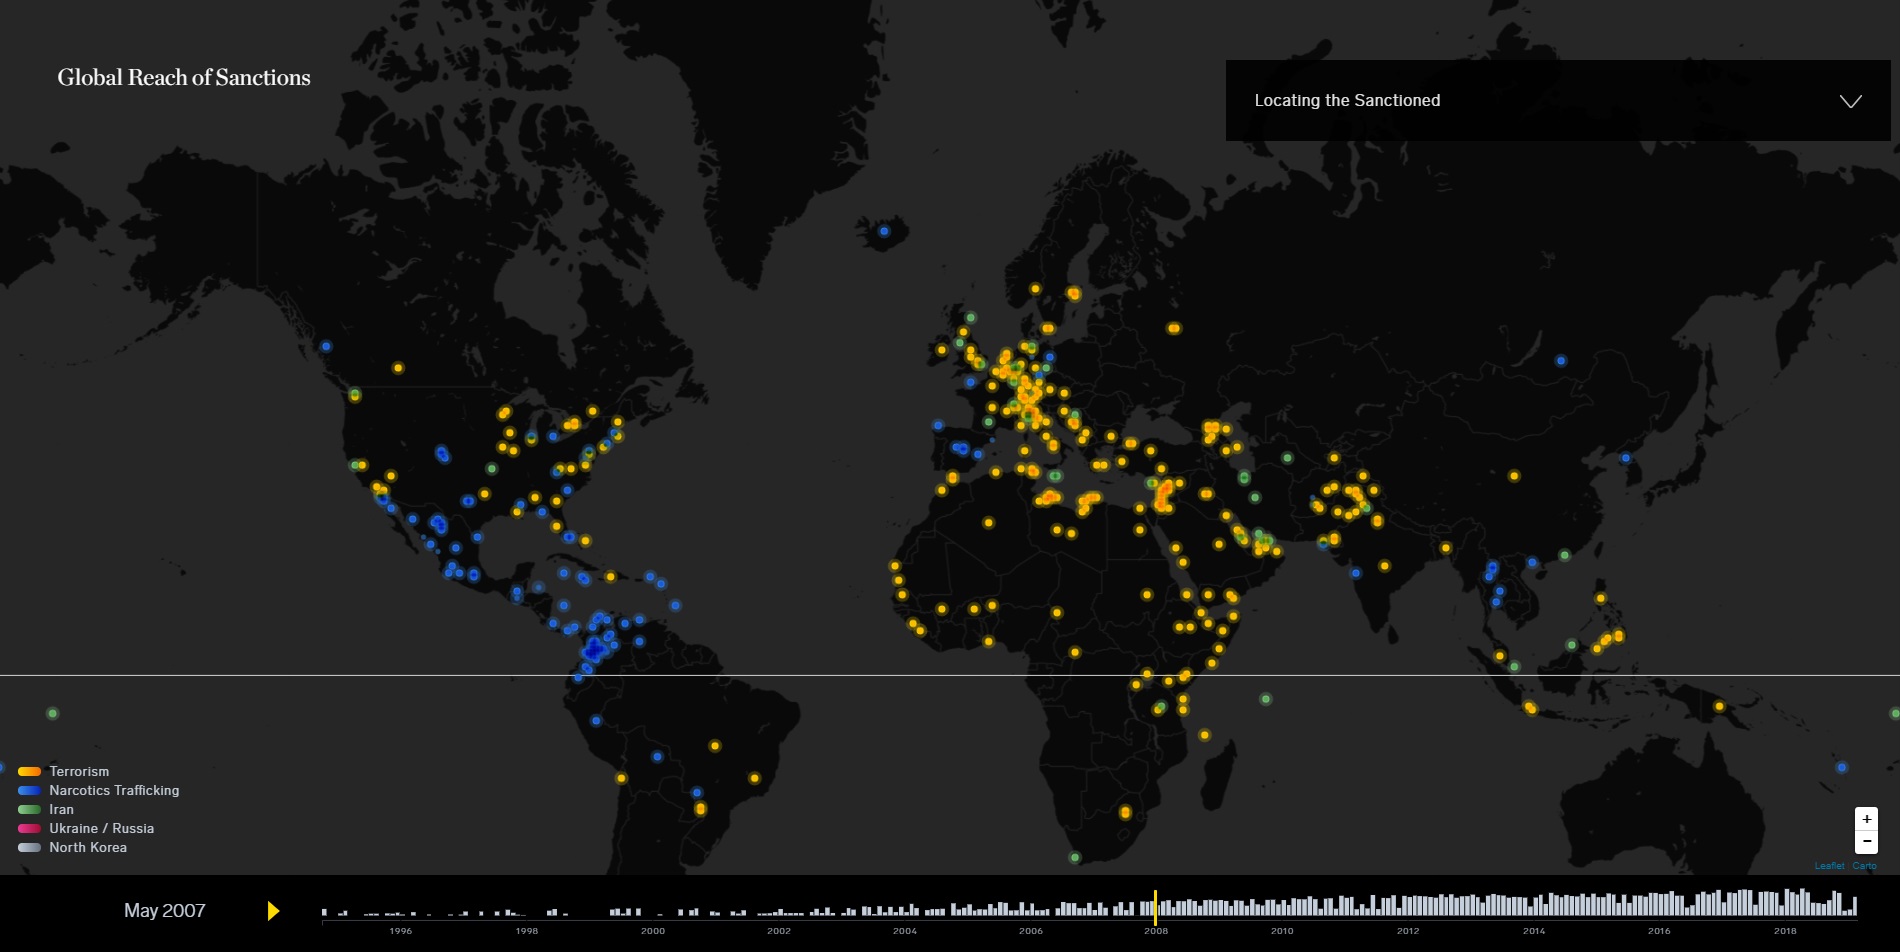Image resolution: width=1900 pixels, height=952 pixels.
Task: Click the May 2007 date label
Action: coord(165,911)
